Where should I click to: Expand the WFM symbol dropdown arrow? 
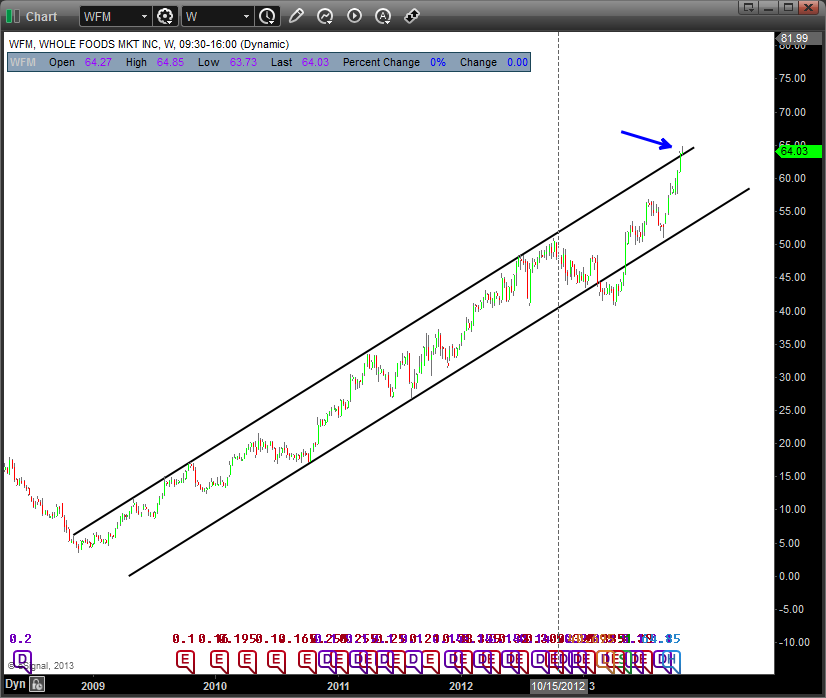click(144, 16)
